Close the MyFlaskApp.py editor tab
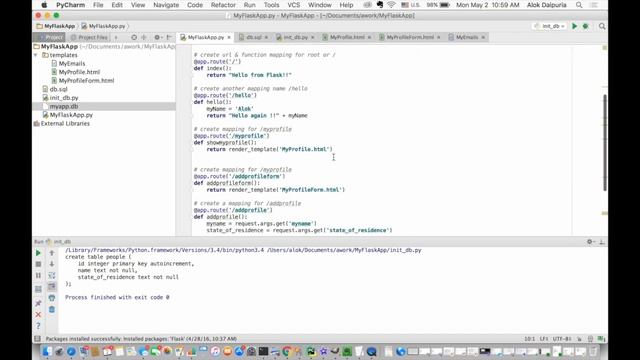640x360 pixels. [x=229, y=37]
